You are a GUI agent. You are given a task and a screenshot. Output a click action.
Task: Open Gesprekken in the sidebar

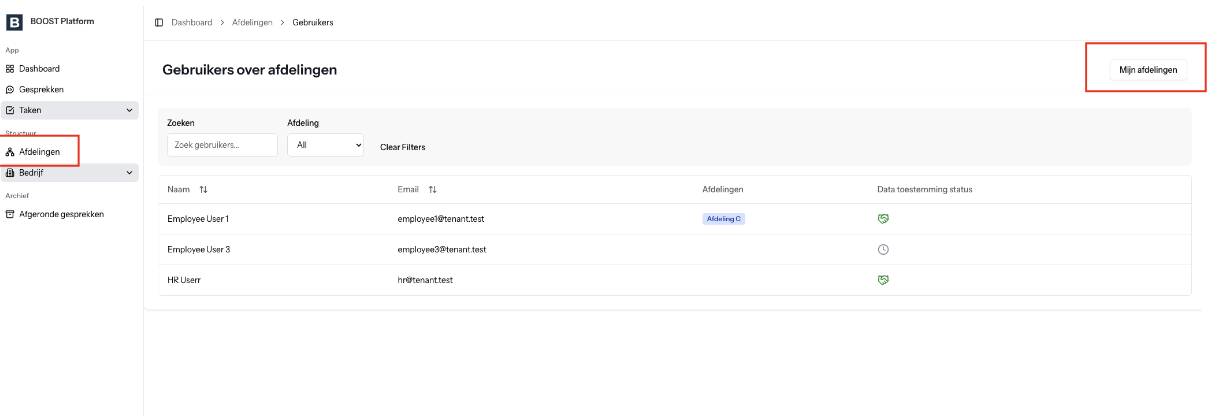(x=41, y=90)
